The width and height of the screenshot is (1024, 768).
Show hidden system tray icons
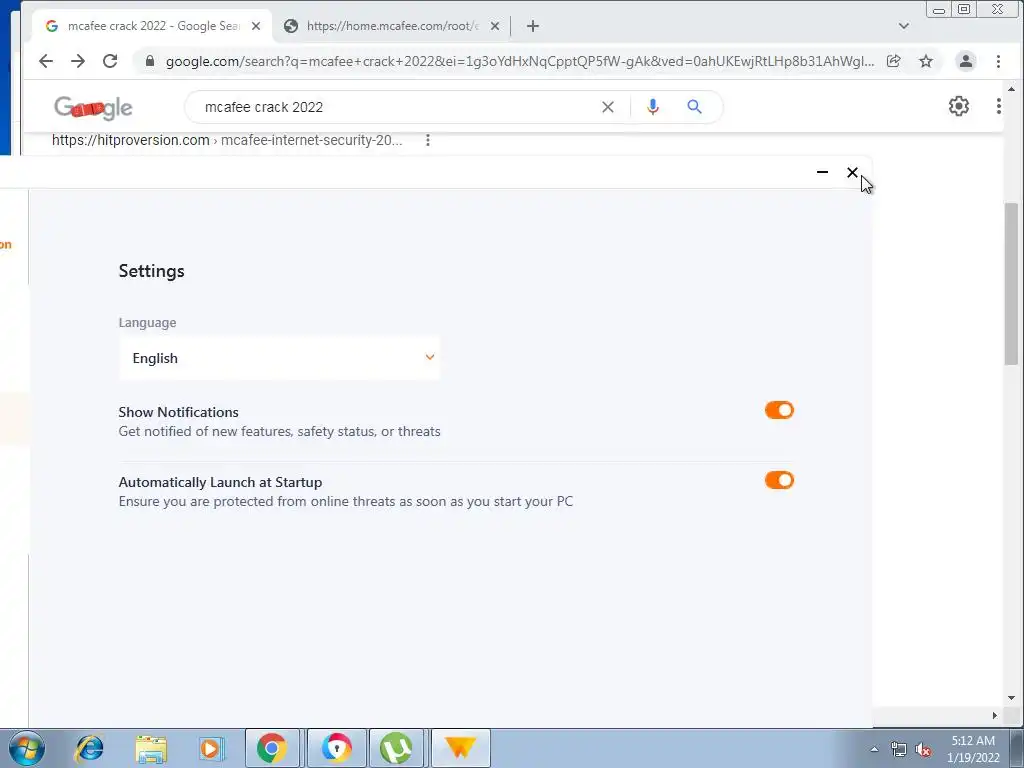pos(874,749)
